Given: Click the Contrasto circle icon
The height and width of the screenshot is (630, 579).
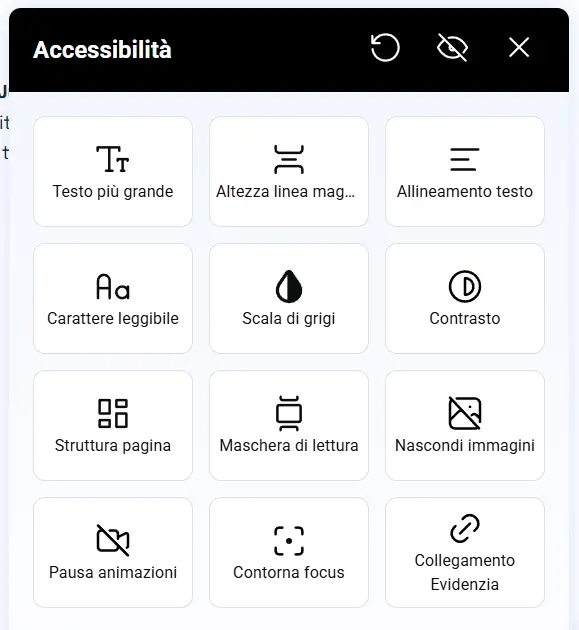Looking at the screenshot, I should point(465,286).
